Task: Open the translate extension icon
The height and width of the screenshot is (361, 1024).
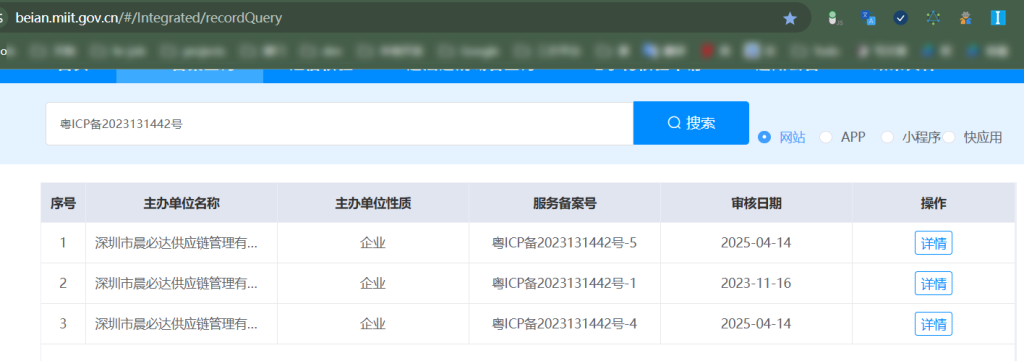Action: pyautogui.click(x=868, y=18)
